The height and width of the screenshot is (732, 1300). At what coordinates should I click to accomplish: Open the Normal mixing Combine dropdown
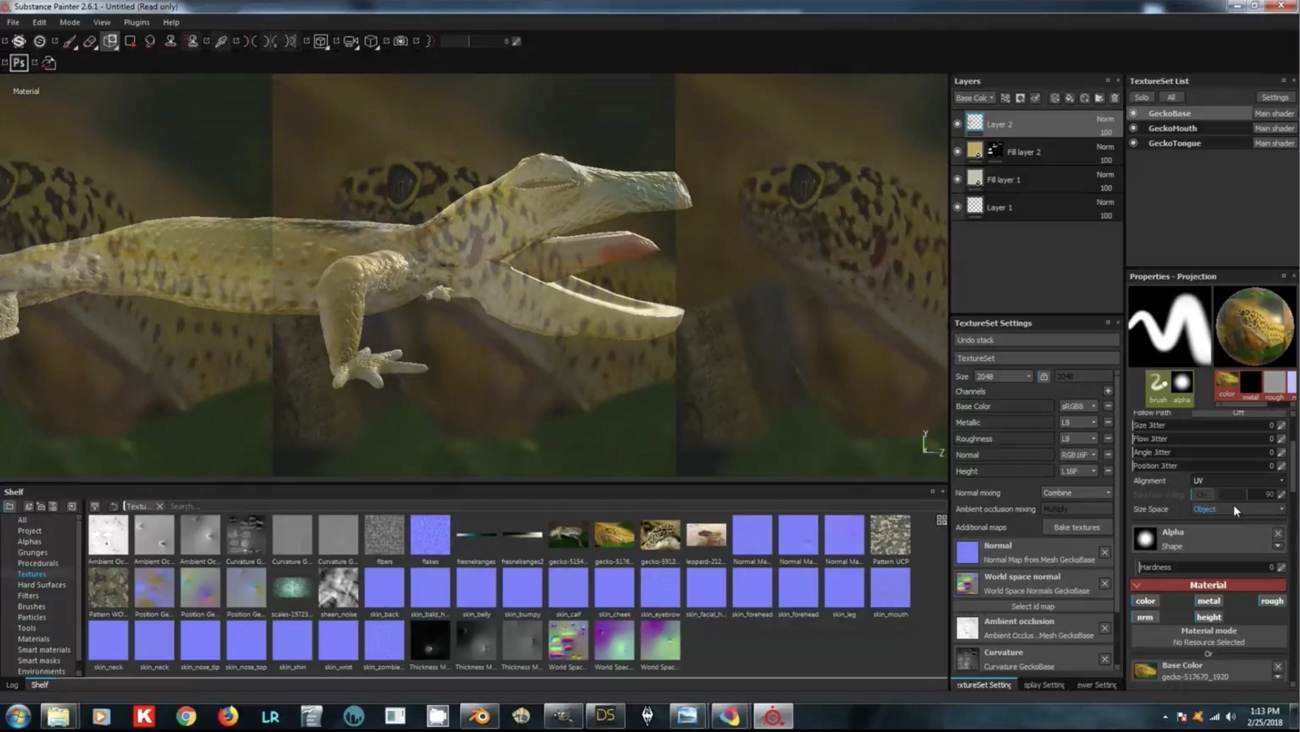tap(1076, 493)
